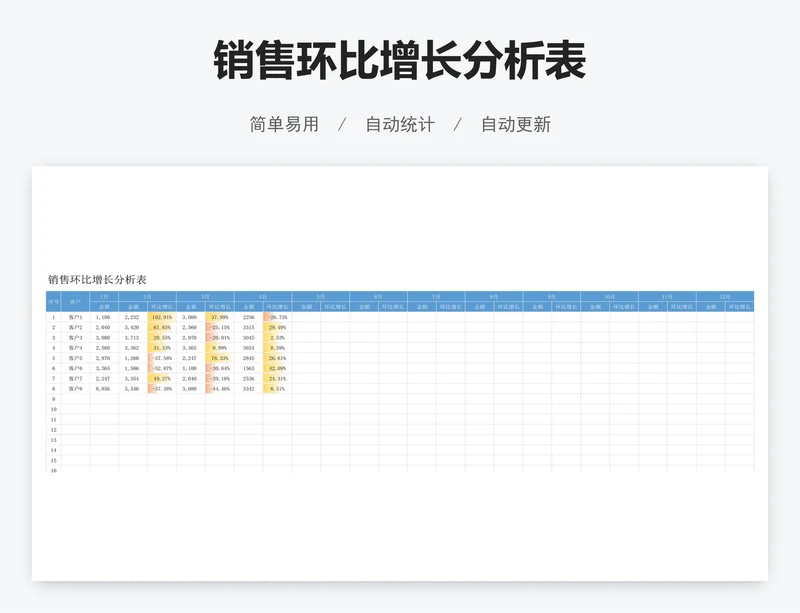The width and height of the screenshot is (800, 613).
Task: Select the 8.51% growth cell
Action: [x=278, y=388]
